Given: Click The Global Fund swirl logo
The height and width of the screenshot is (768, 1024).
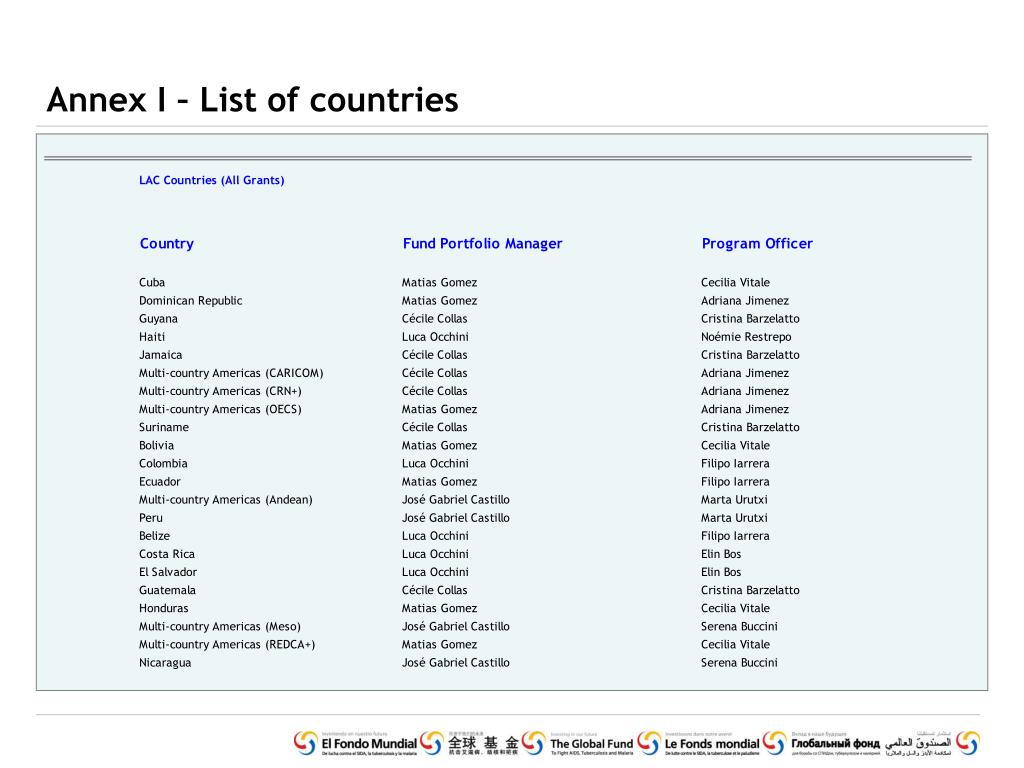Looking at the screenshot, I should tap(533, 743).
